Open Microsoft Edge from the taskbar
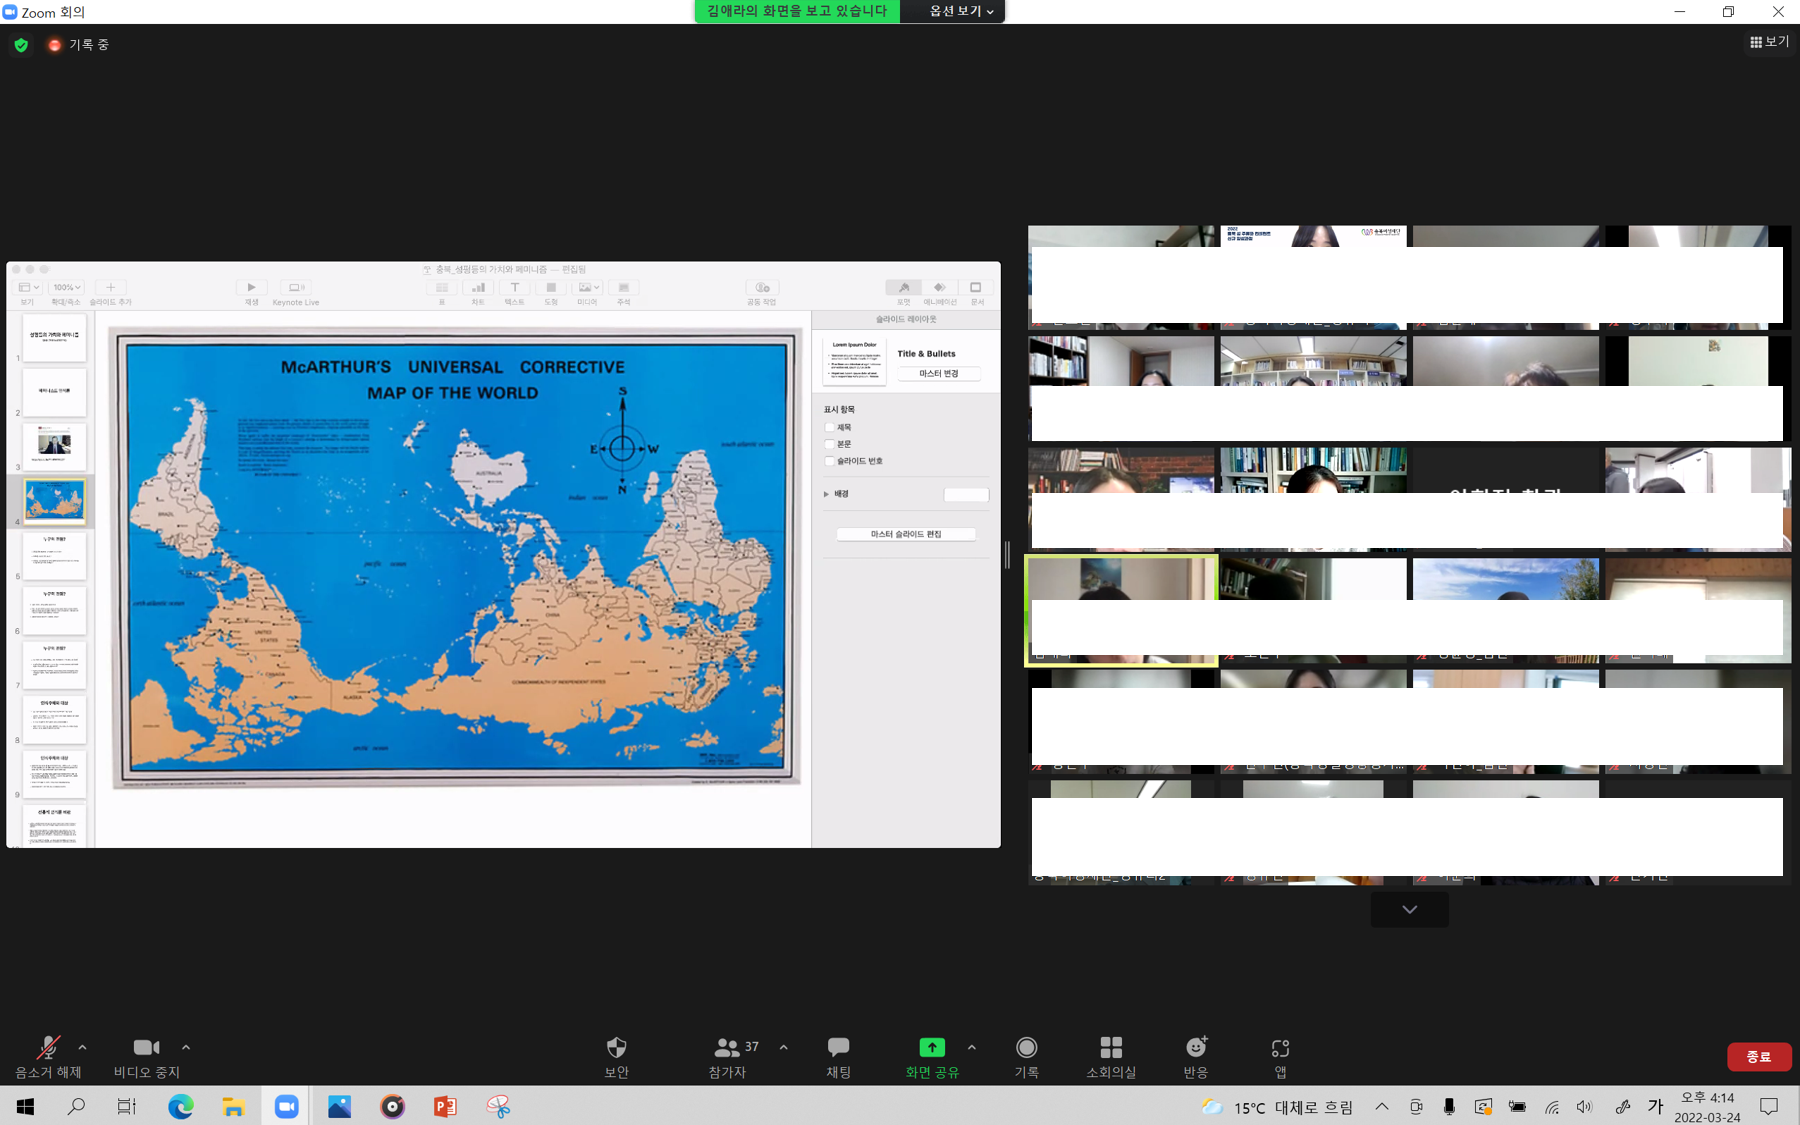Screen dimensions: 1800x1125 (181, 1106)
